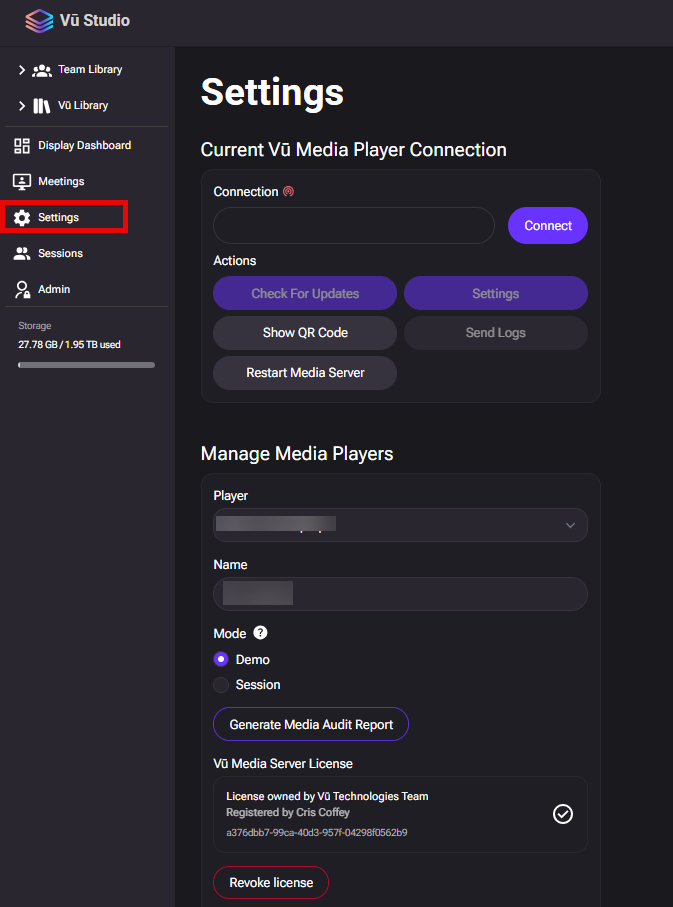The height and width of the screenshot is (907, 673).
Task: Click the Sessions people icon
Action: [x=22, y=254]
